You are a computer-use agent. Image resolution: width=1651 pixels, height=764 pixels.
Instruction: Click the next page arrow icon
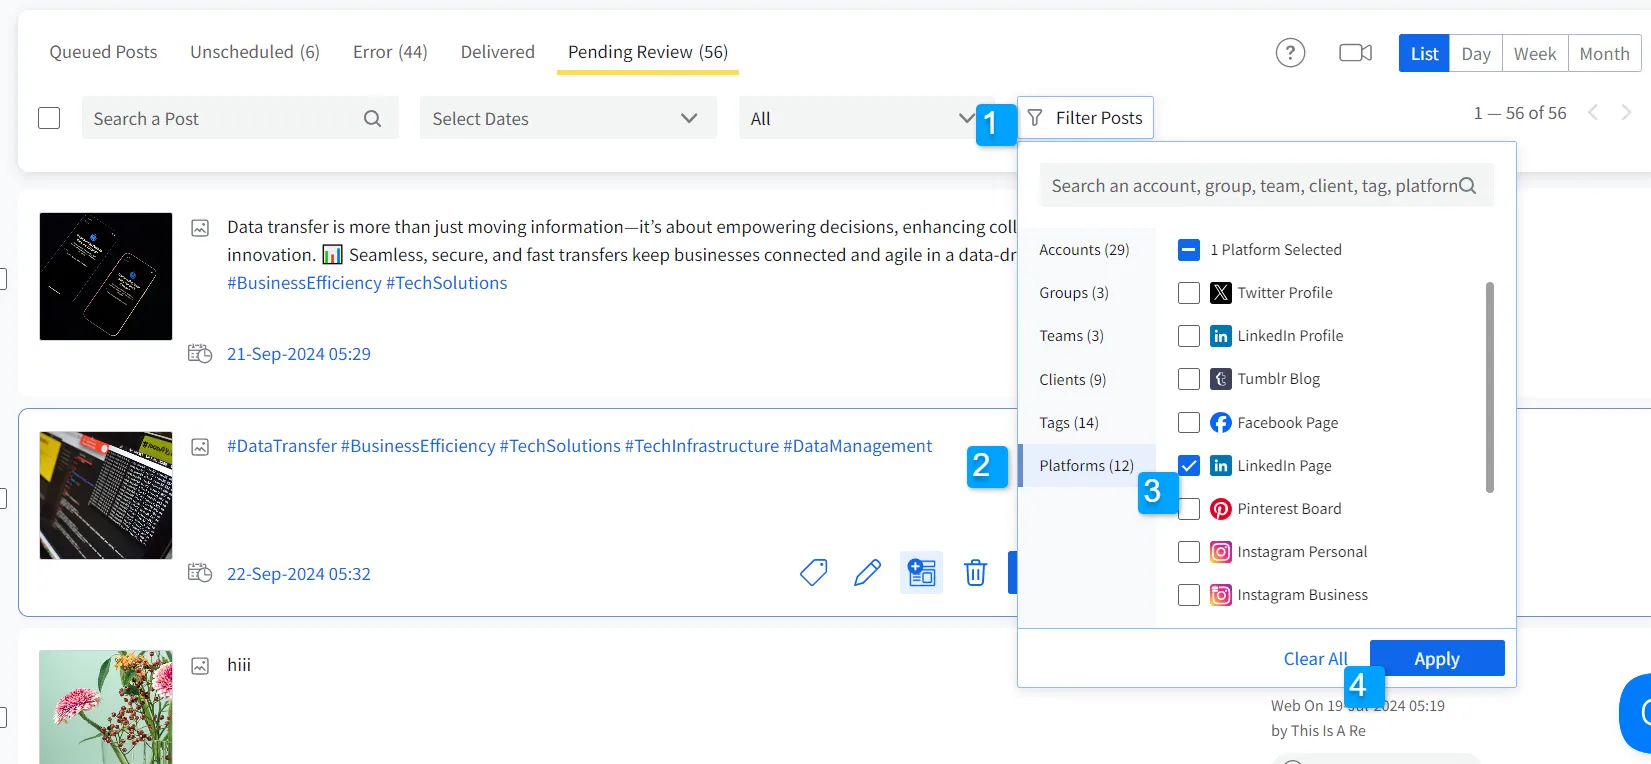1626,113
